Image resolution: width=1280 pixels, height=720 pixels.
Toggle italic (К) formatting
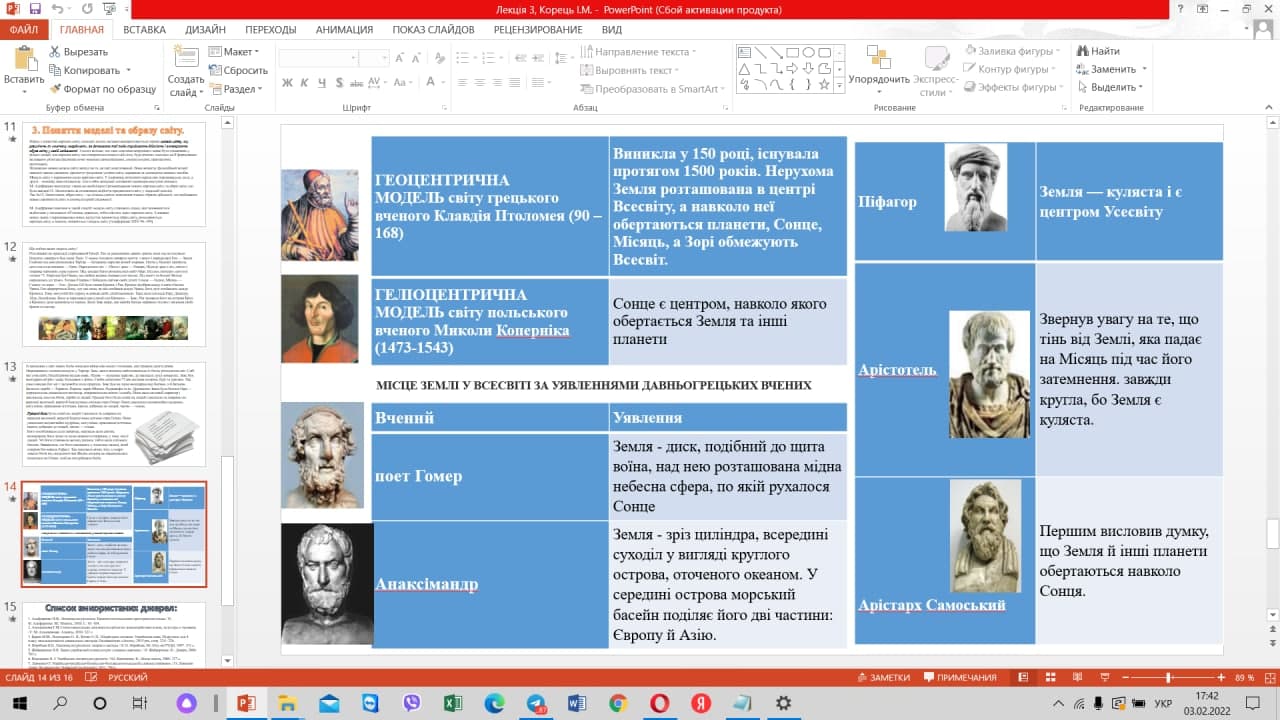[x=305, y=83]
